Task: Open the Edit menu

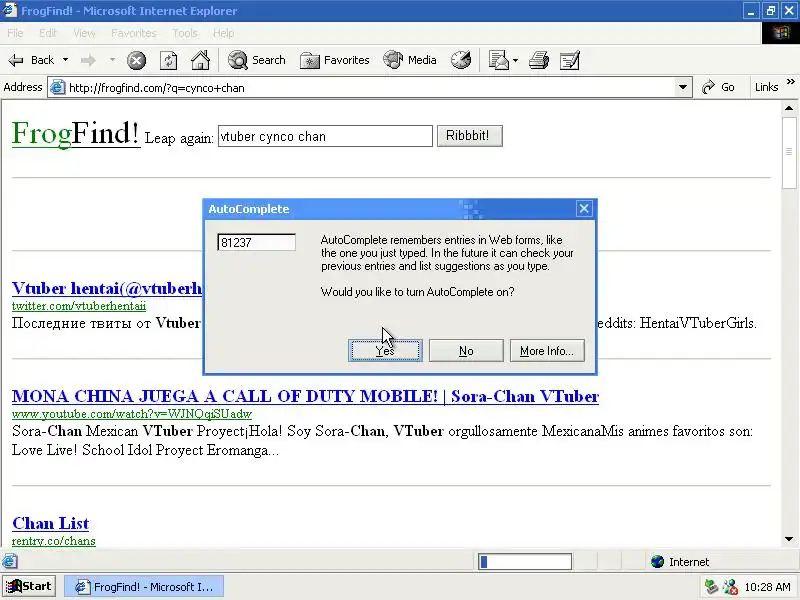Action: (x=47, y=33)
